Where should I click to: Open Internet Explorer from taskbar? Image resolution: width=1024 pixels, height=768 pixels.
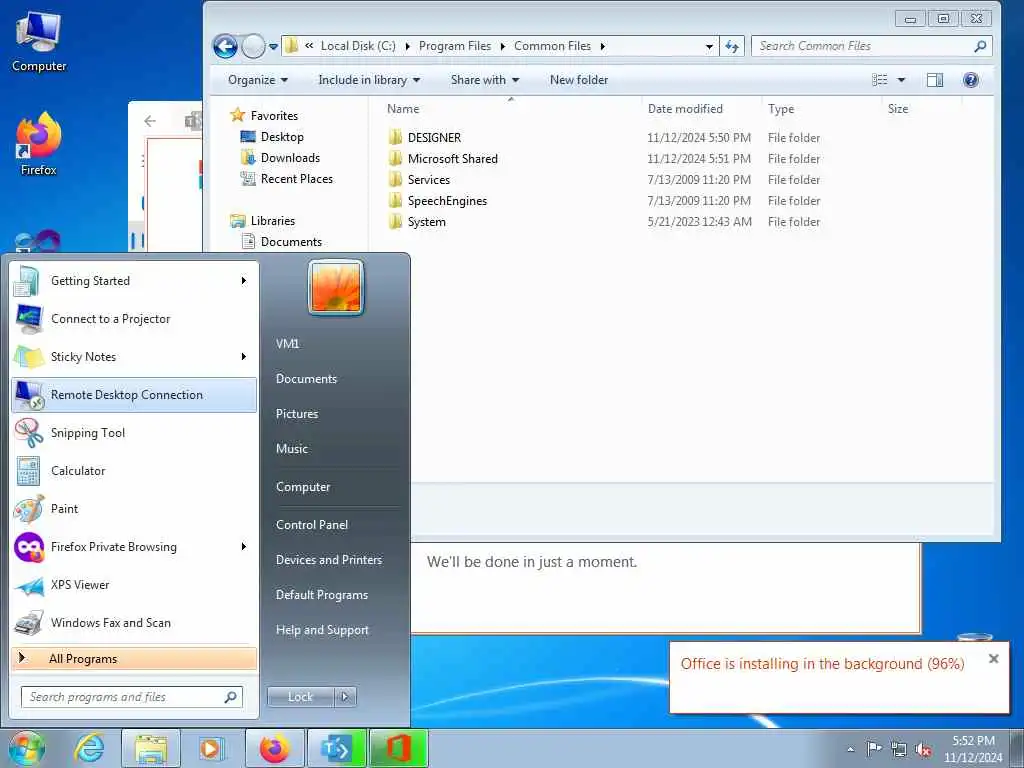[88, 748]
